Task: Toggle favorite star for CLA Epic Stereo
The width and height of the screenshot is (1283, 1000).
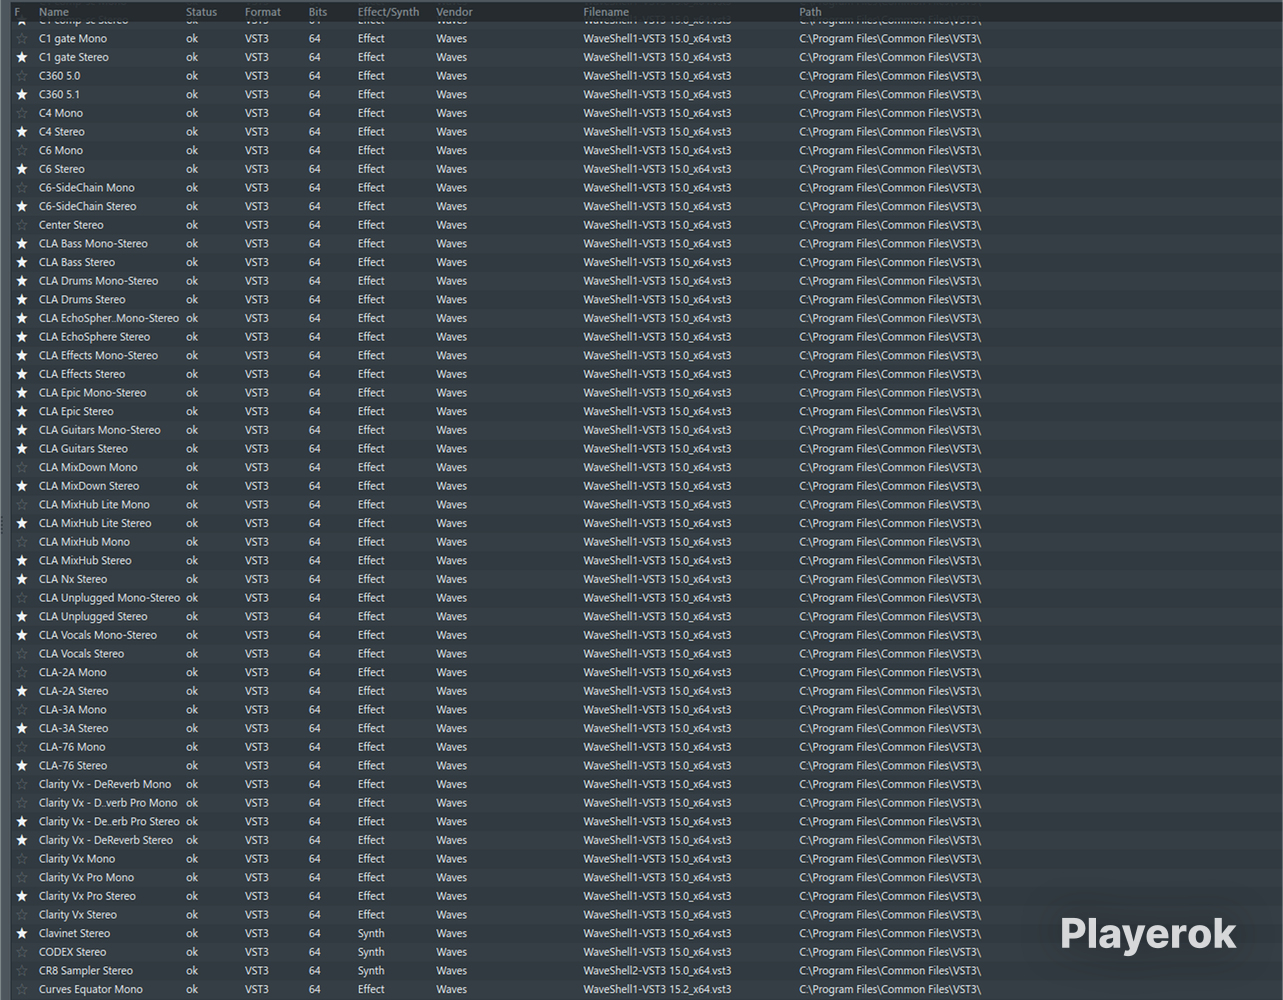Action: point(22,412)
